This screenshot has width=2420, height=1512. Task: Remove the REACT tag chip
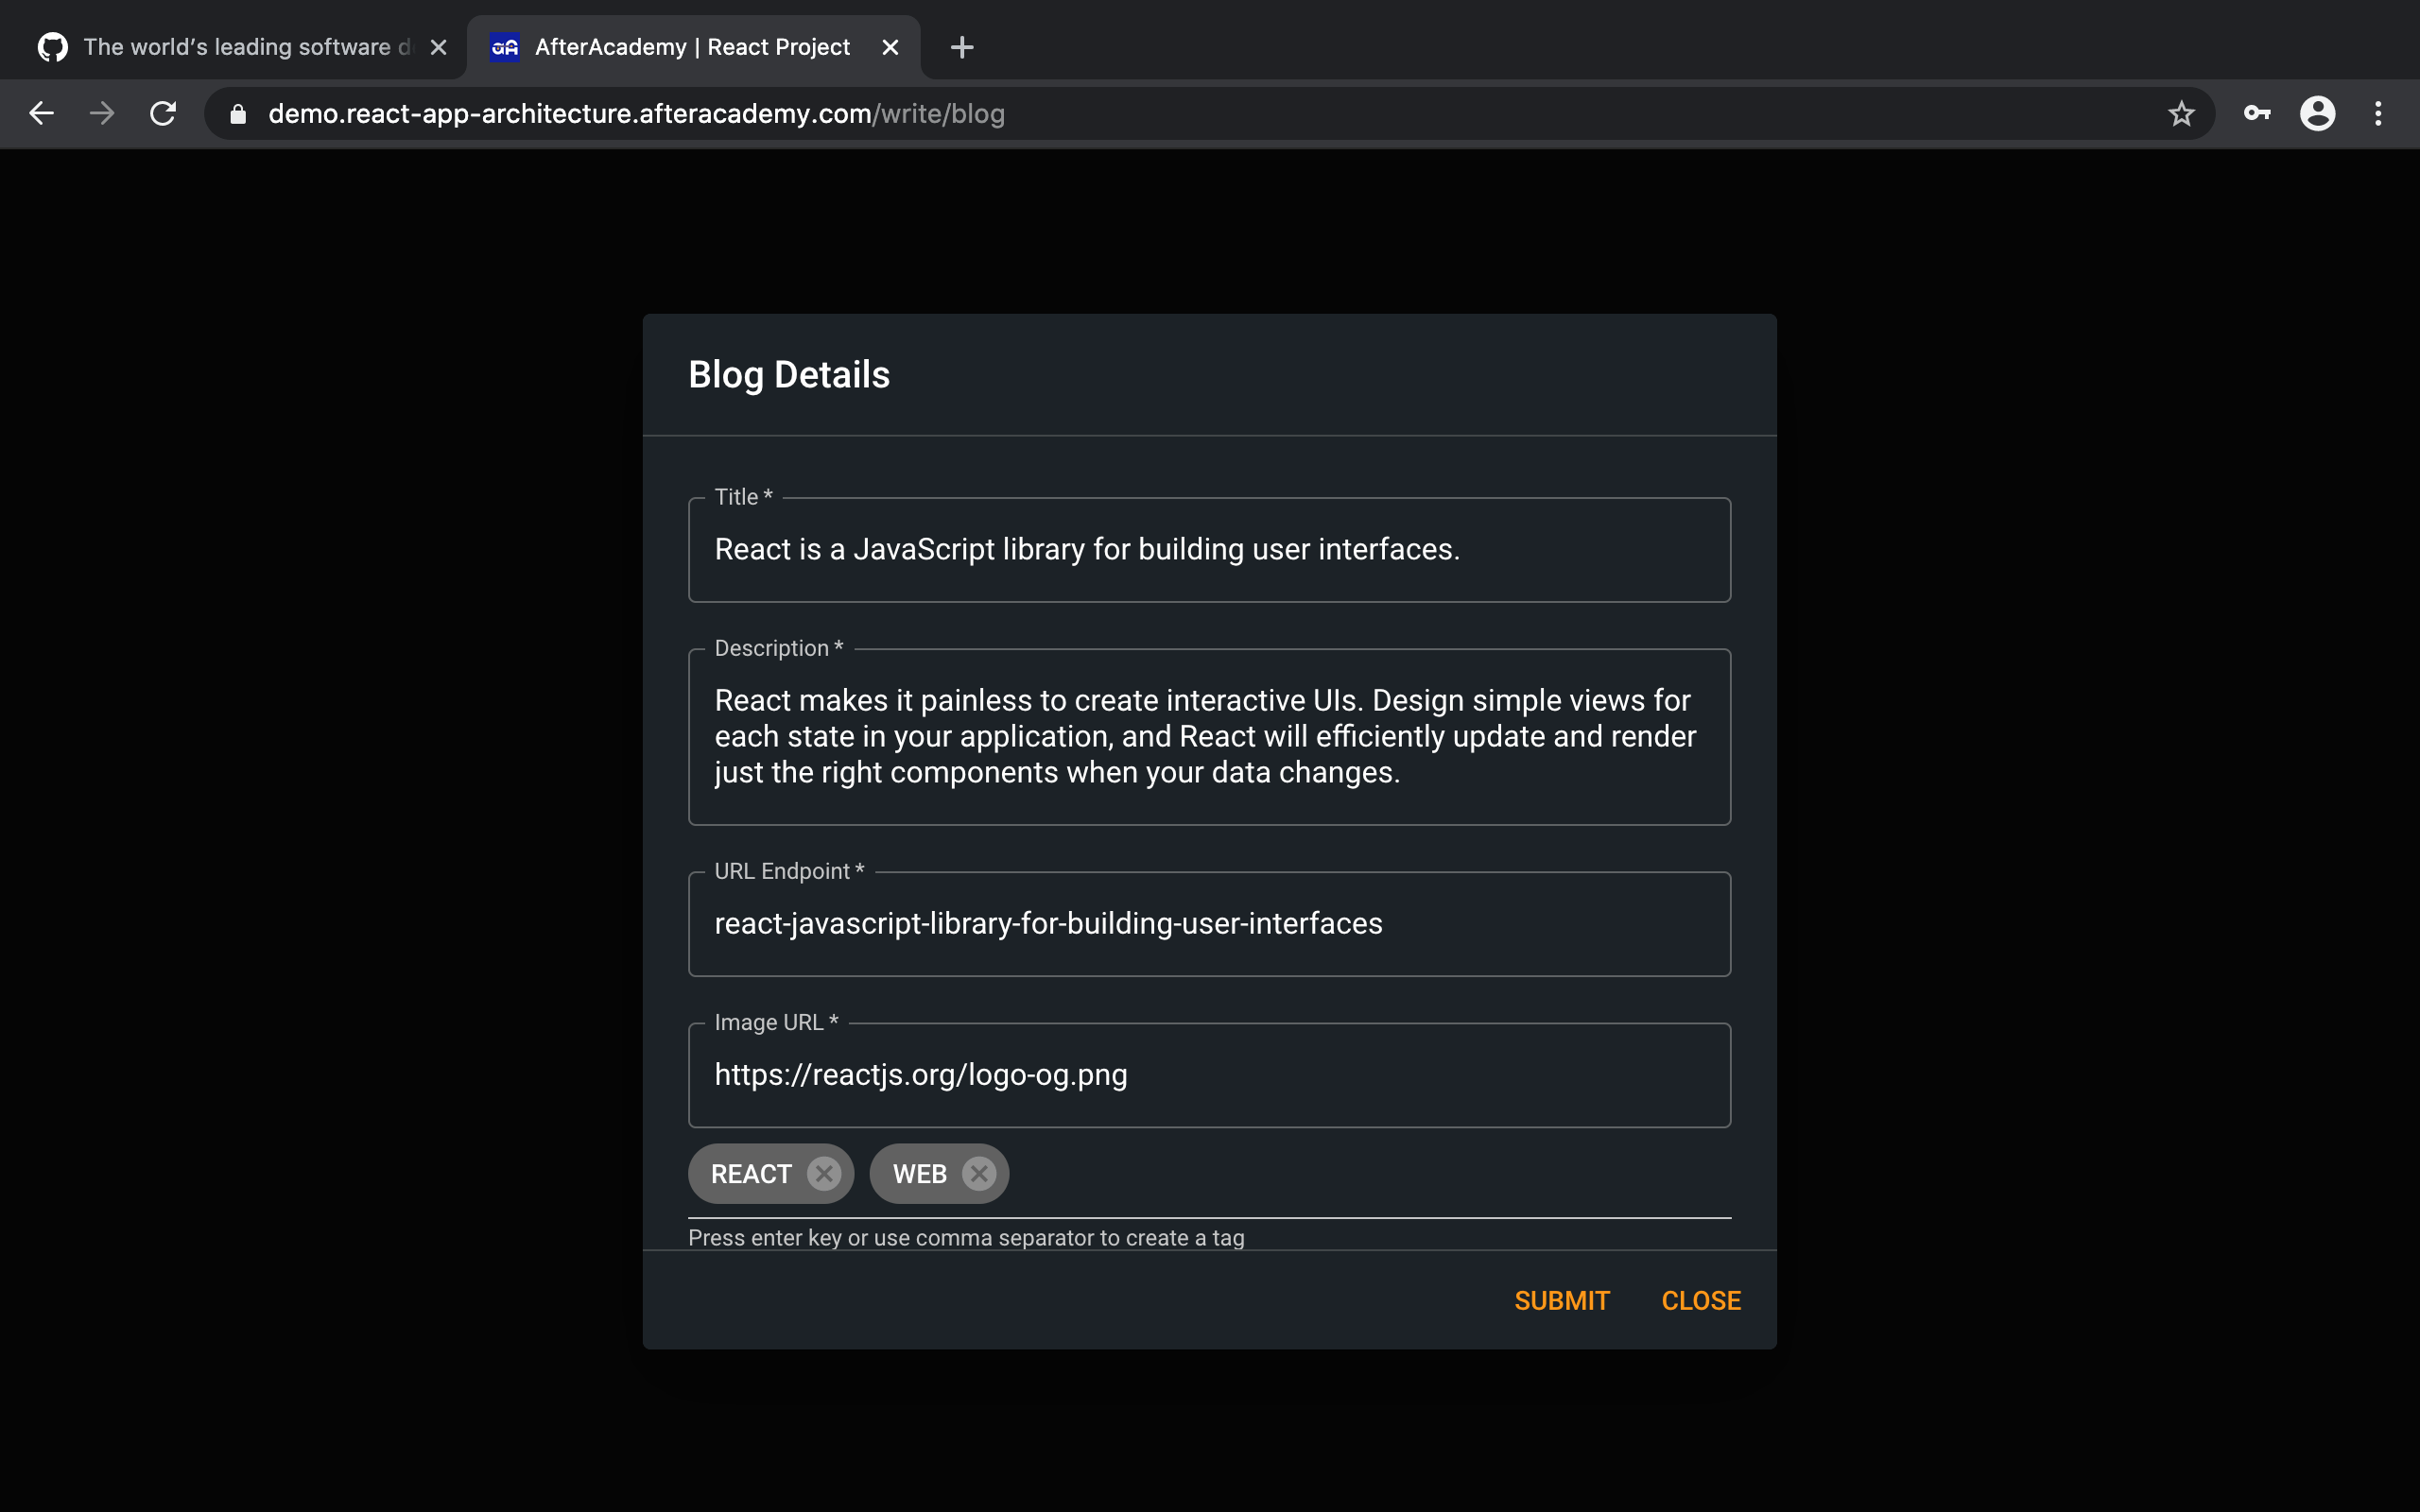point(824,1173)
